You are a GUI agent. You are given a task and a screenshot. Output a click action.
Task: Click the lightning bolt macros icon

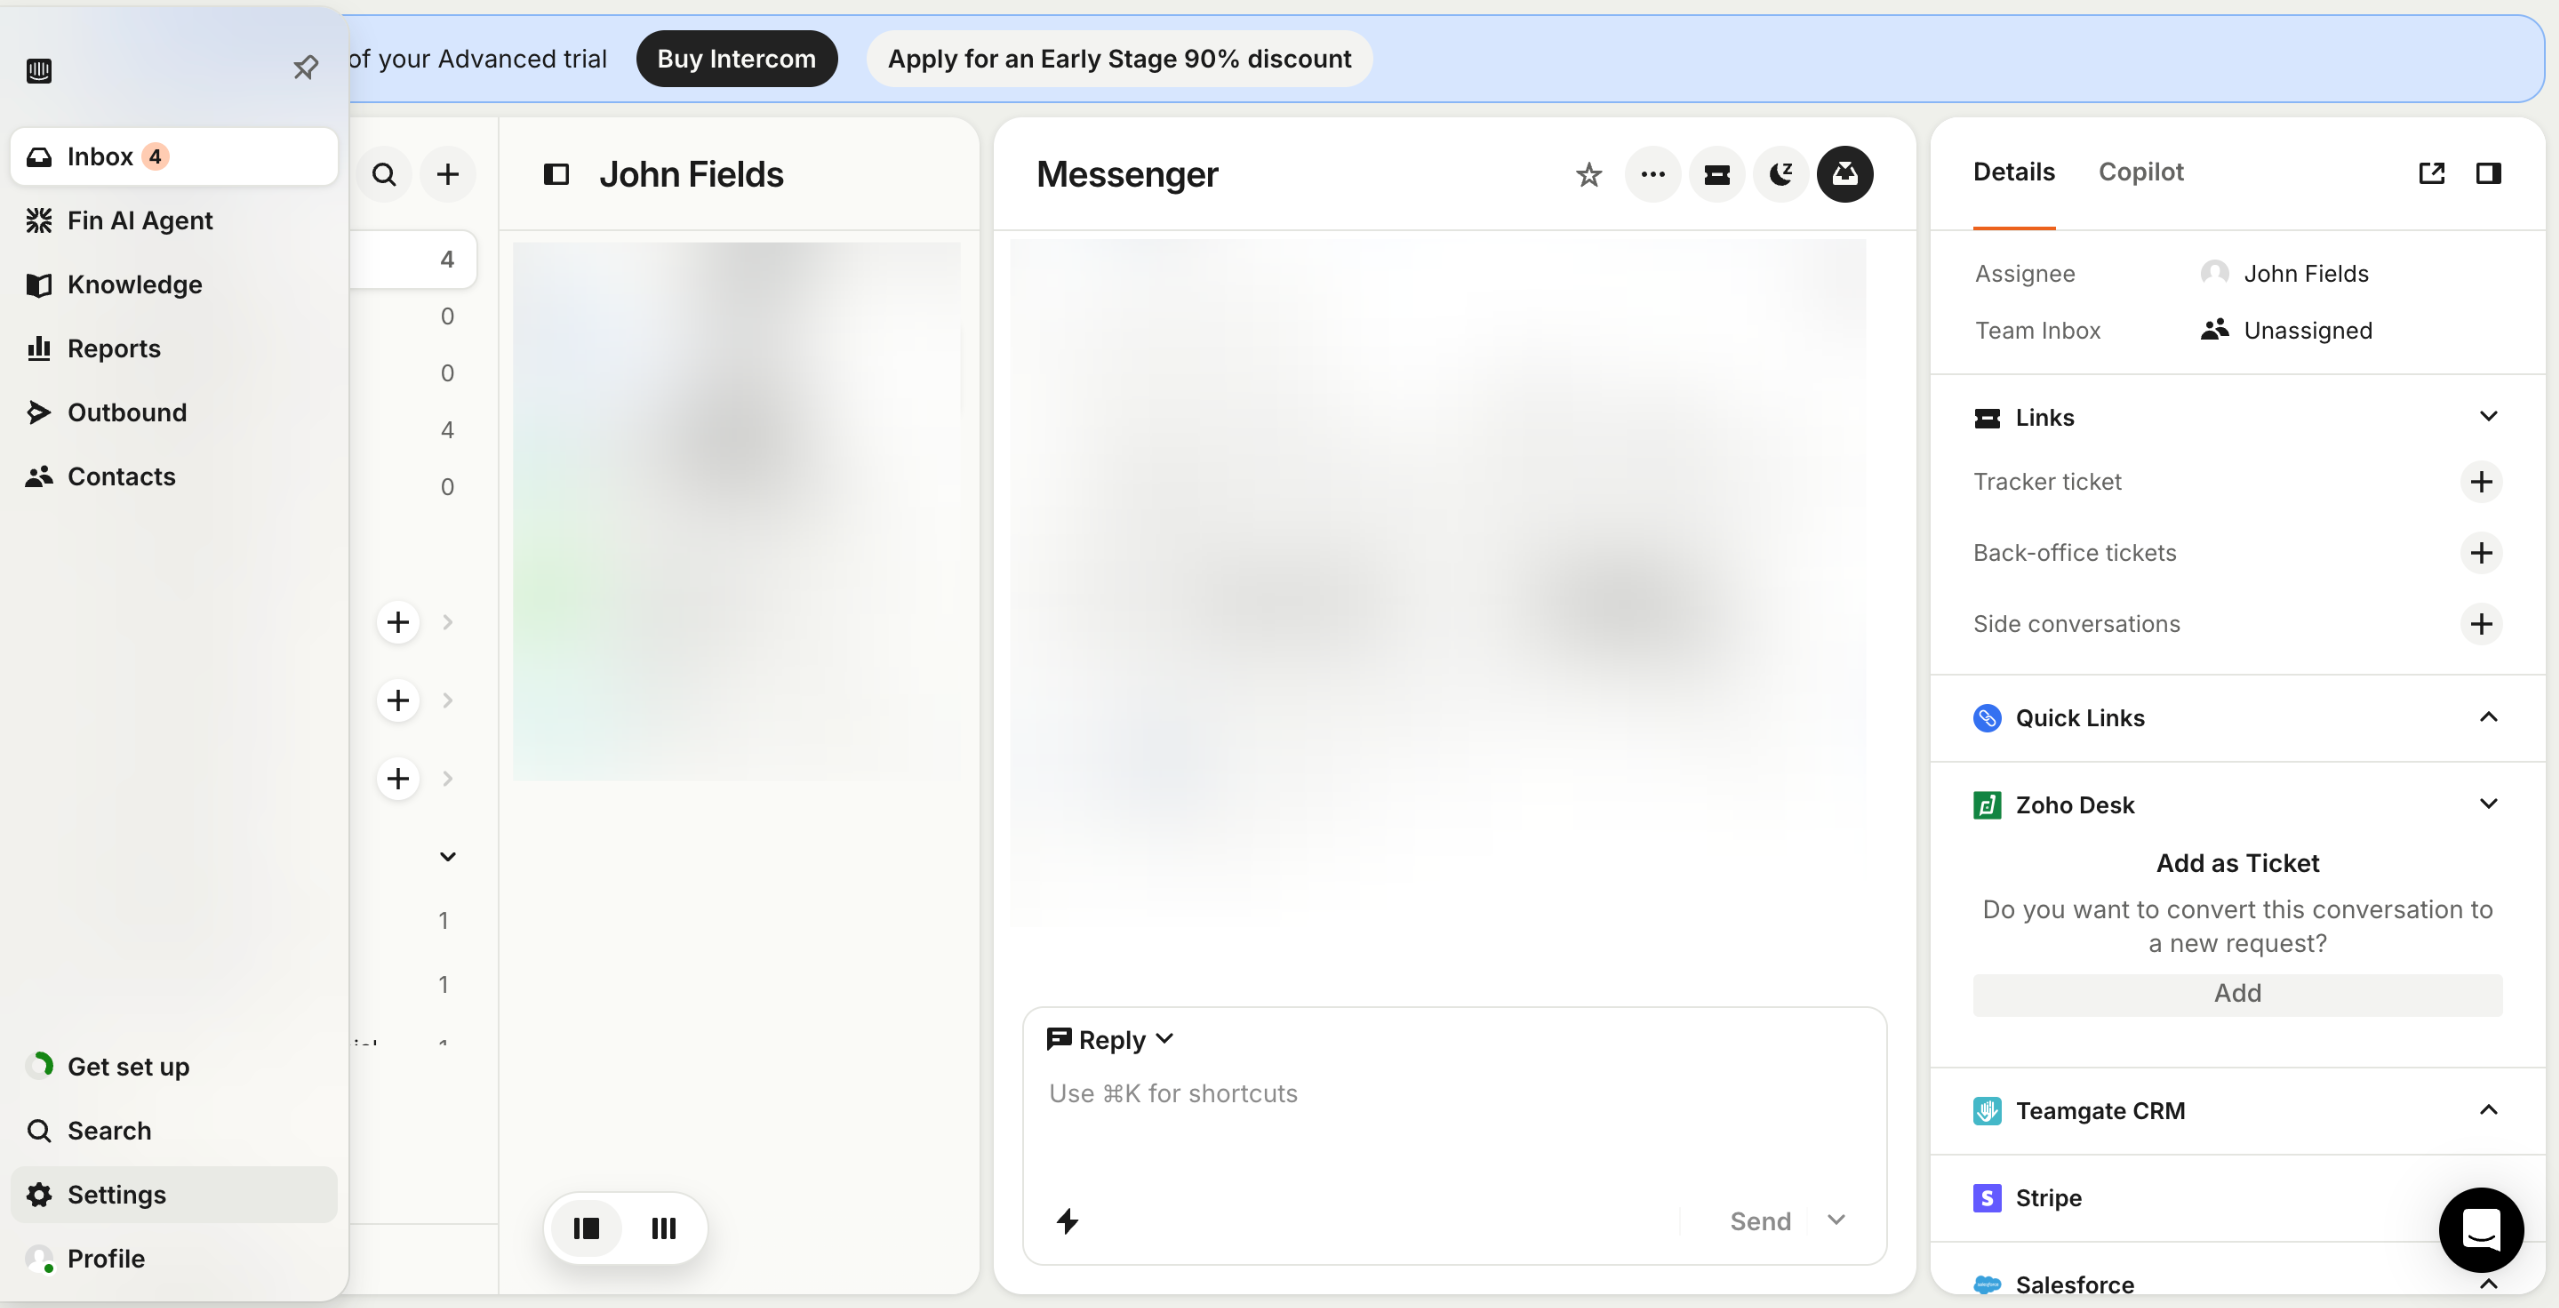pos(1067,1221)
